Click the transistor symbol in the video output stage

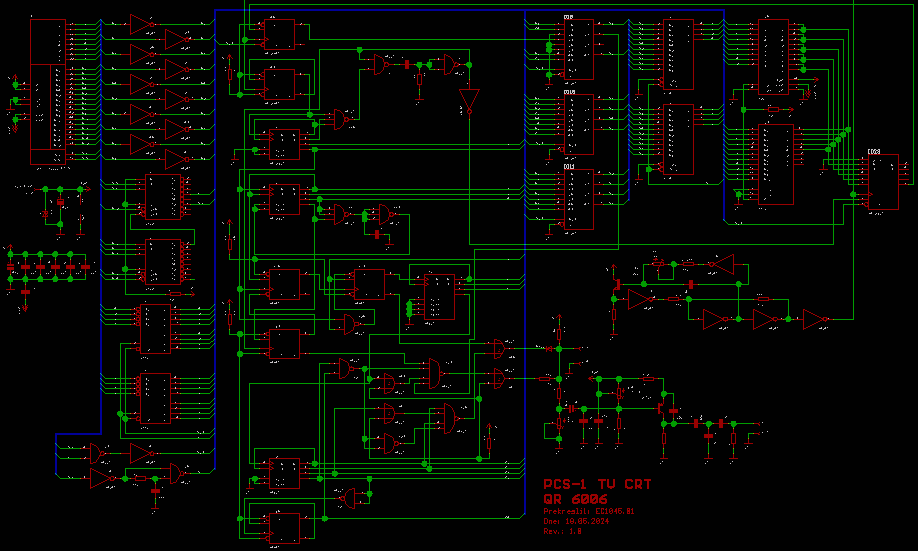tap(661, 407)
